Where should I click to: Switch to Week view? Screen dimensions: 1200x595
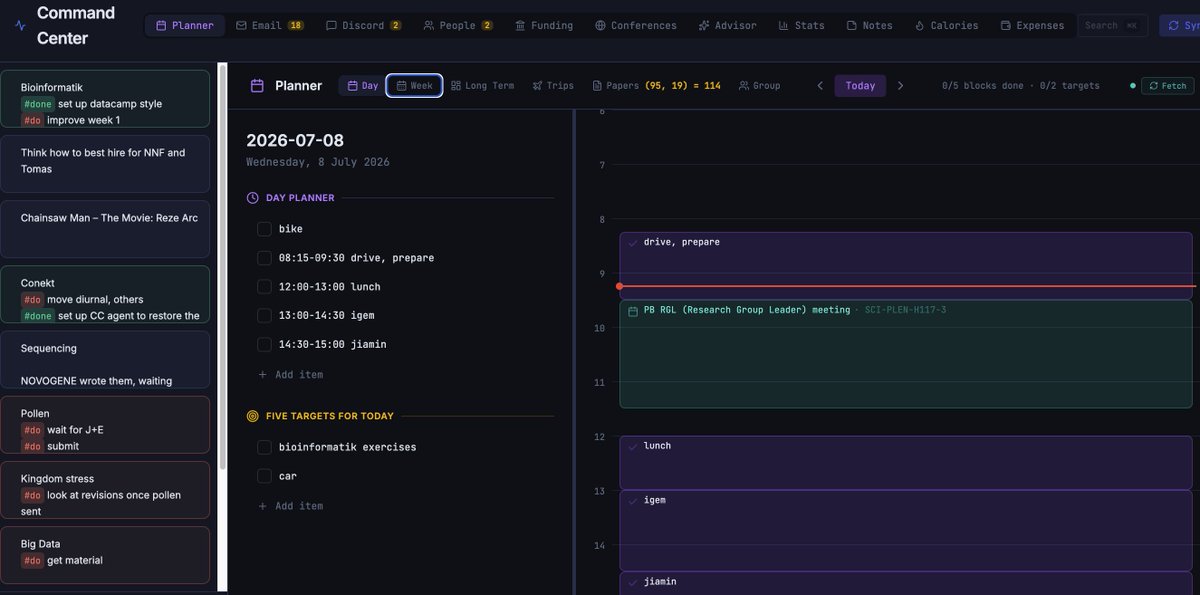click(414, 85)
